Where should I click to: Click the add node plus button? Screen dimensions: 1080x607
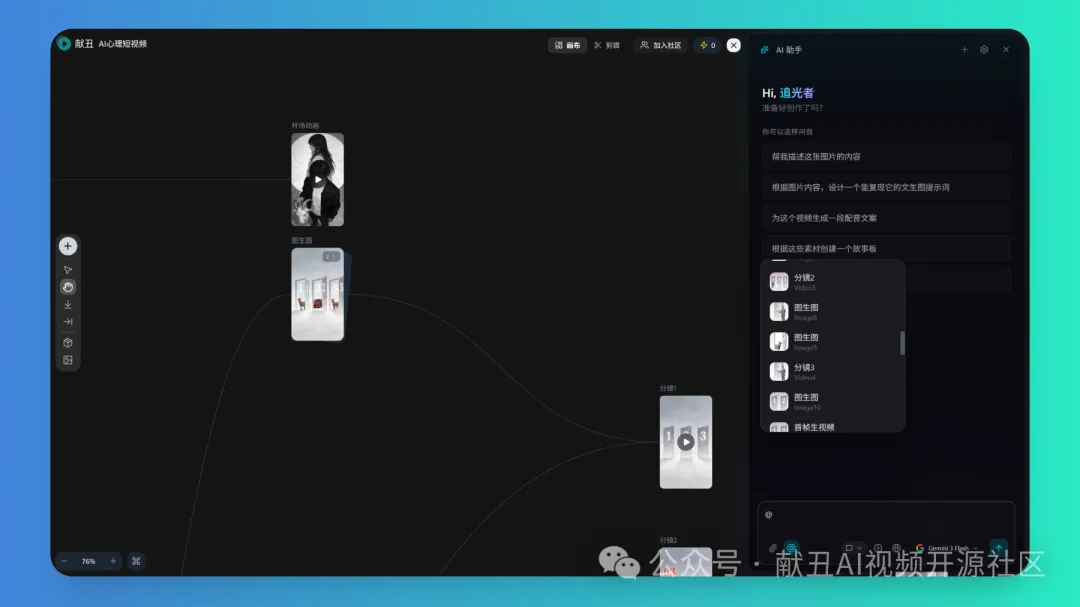[x=68, y=246]
